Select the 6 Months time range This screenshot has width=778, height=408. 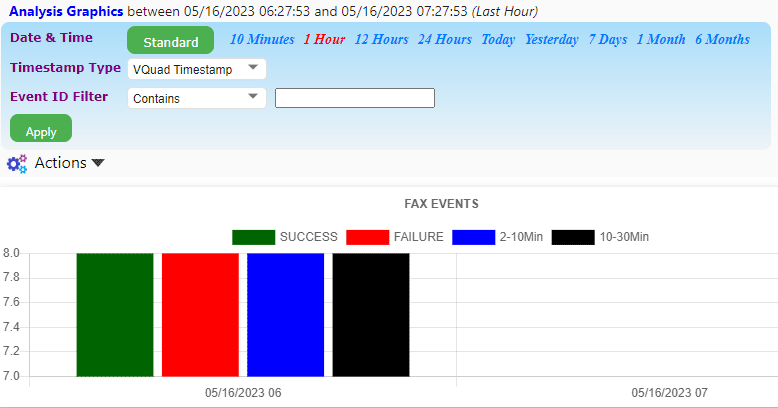pos(722,40)
